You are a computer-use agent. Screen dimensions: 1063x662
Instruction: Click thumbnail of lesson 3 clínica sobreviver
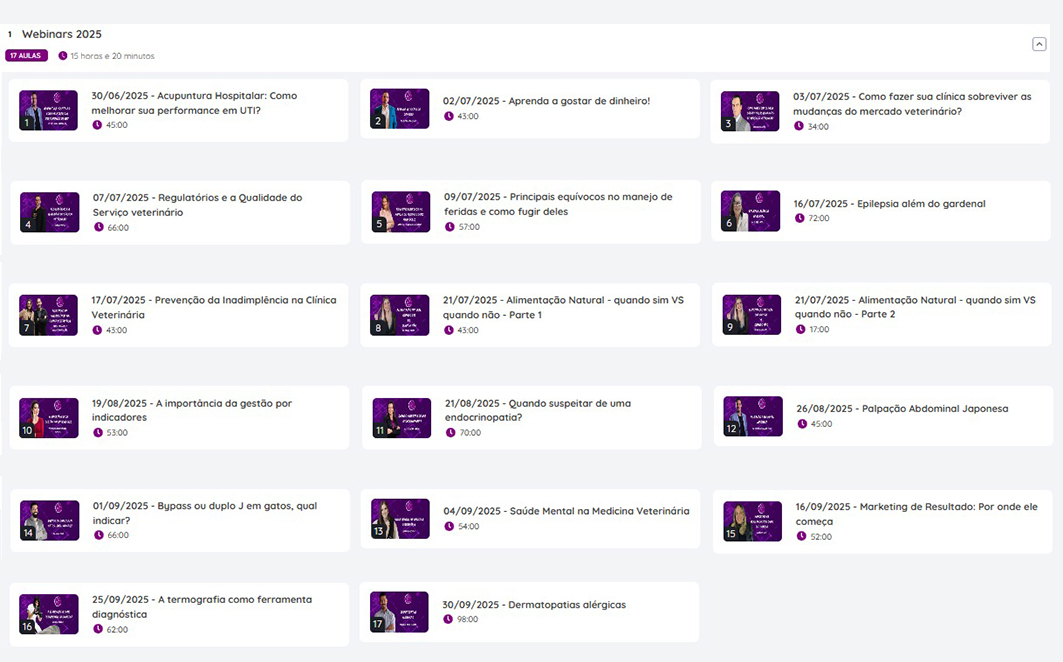coord(750,111)
